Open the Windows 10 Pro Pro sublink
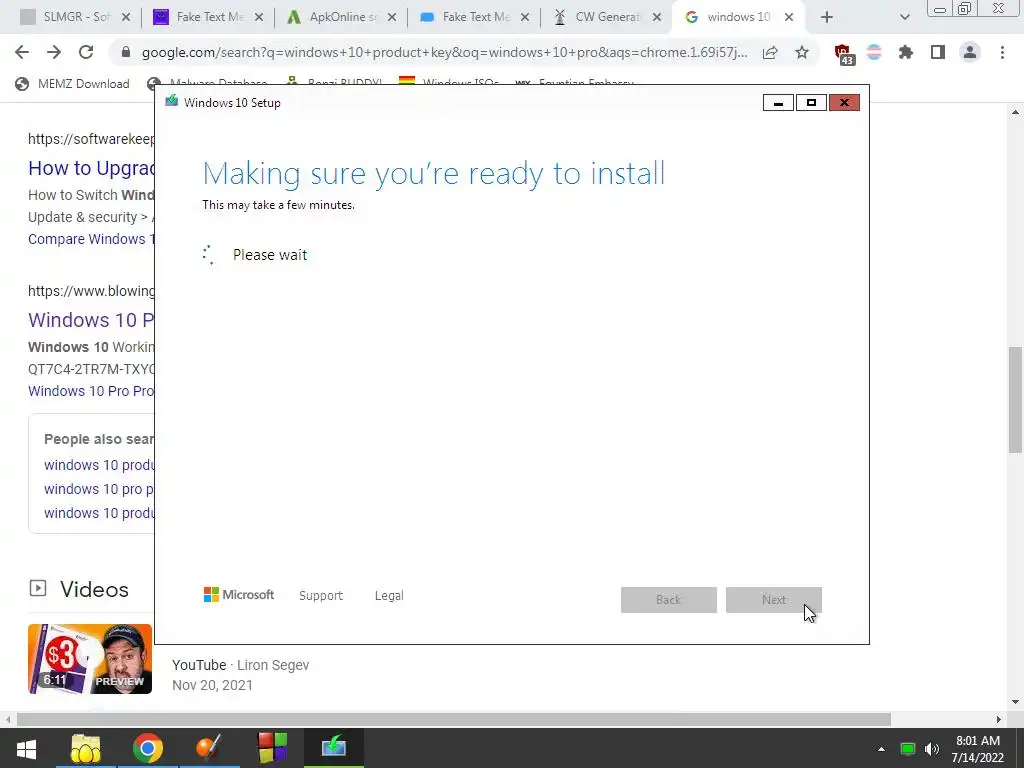Image resolution: width=1024 pixels, height=768 pixels. tap(91, 391)
